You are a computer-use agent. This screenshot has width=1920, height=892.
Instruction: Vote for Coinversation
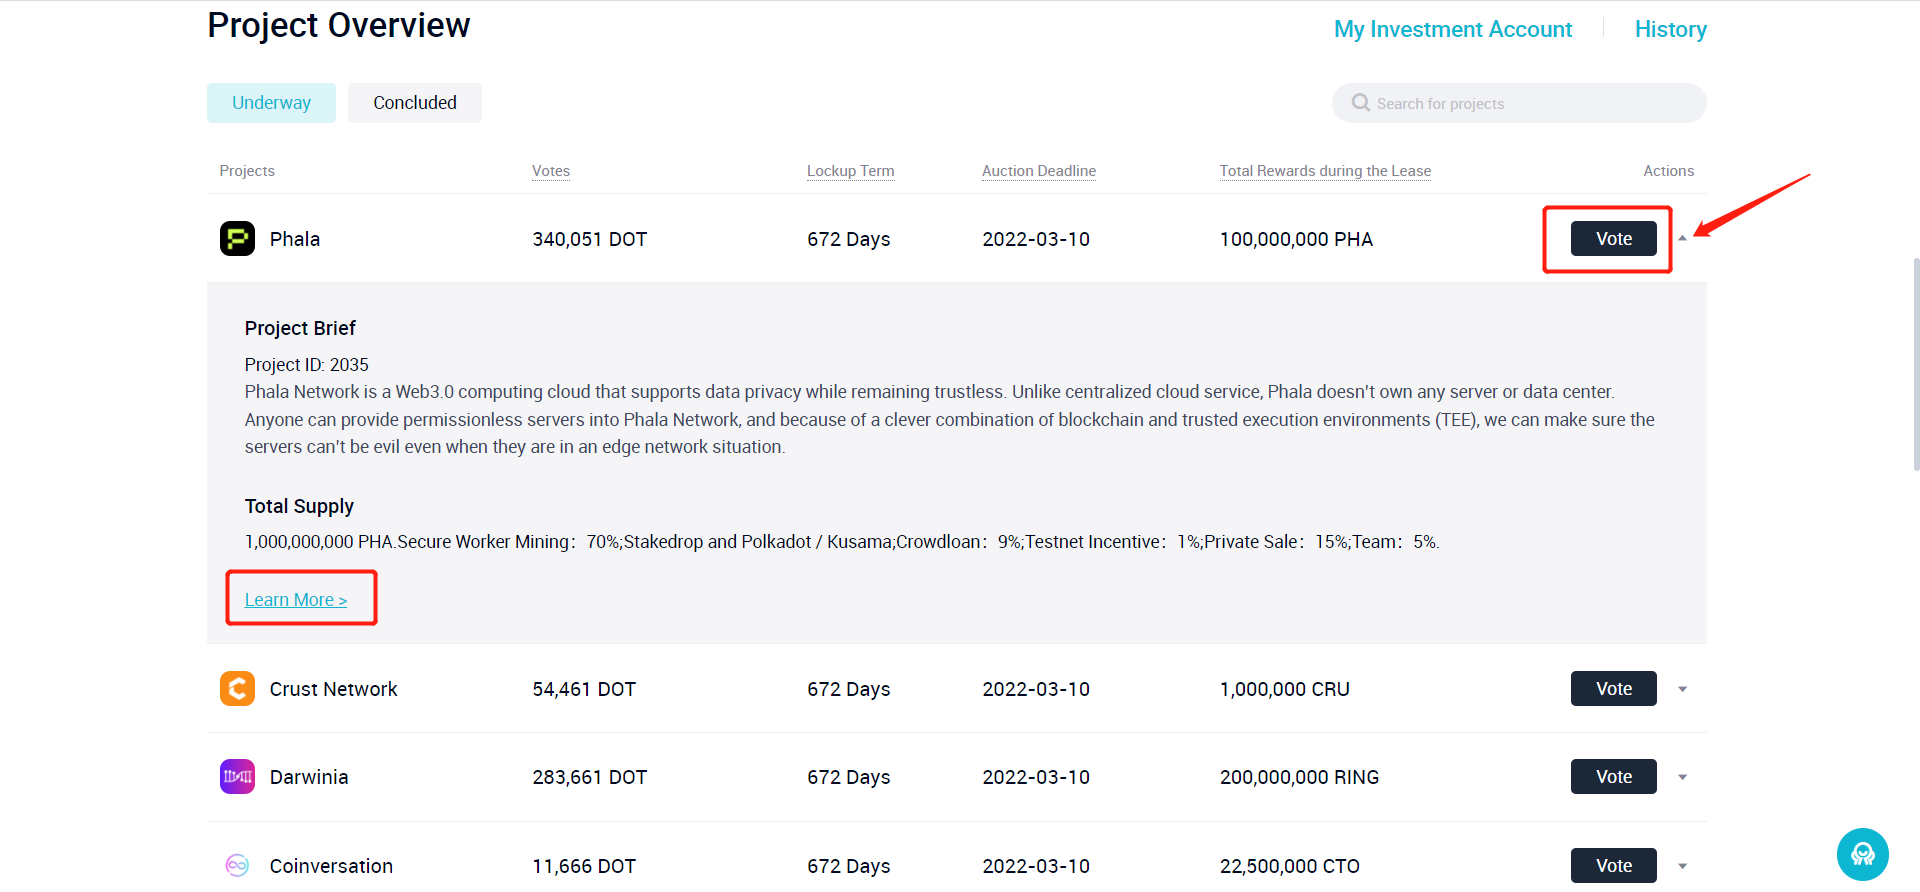coord(1613,866)
